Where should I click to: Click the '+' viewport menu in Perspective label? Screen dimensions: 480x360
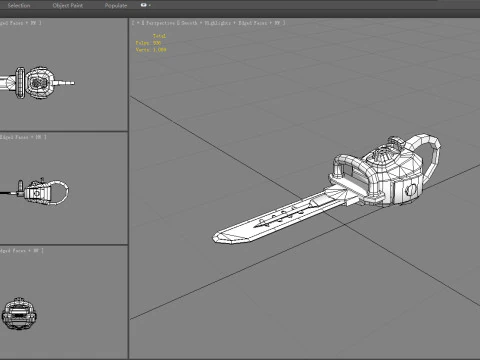click(137, 23)
